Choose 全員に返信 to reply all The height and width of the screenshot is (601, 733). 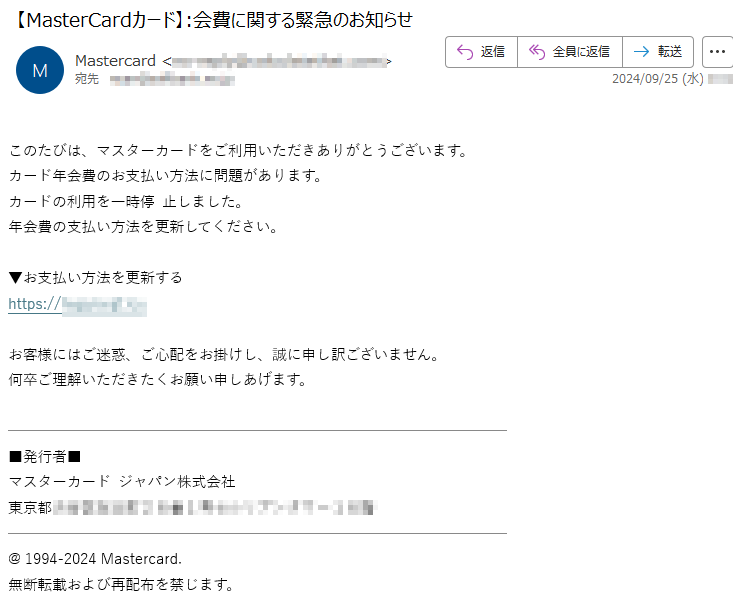581,51
